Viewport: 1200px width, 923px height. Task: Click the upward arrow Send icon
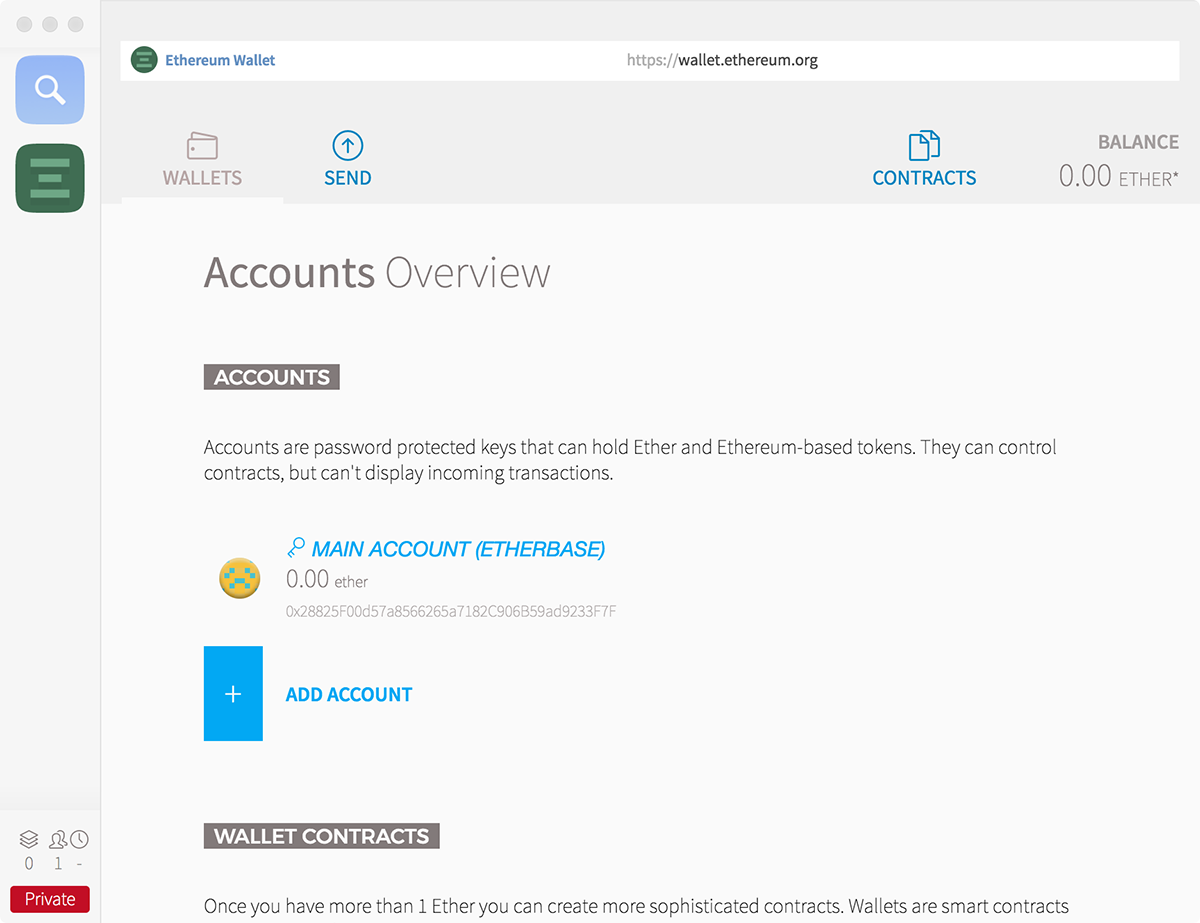coord(348,146)
